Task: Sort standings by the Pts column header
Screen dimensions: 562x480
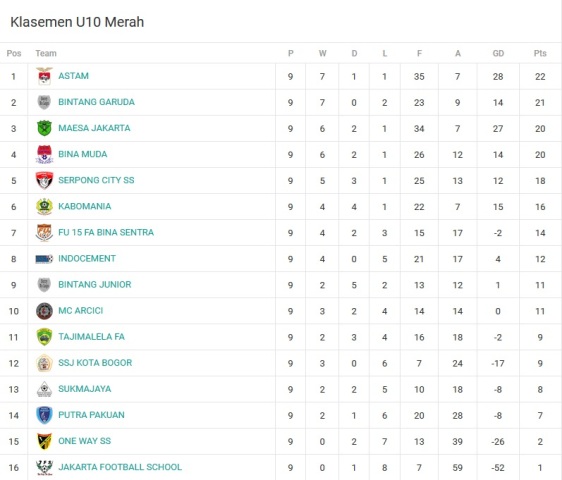Action: coord(540,53)
